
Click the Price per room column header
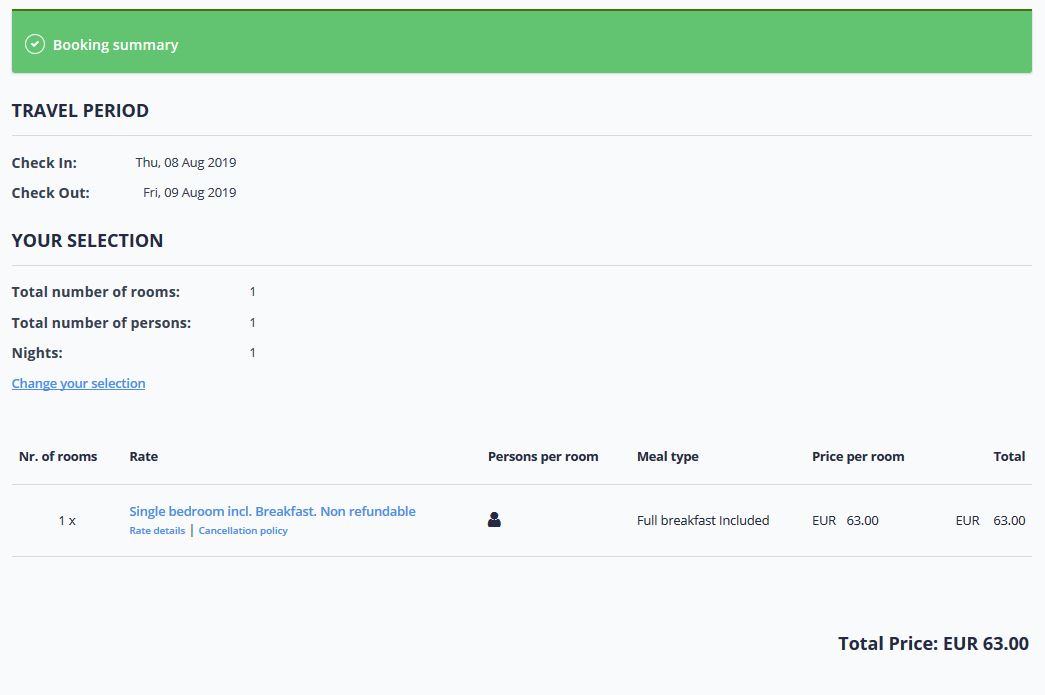click(x=857, y=456)
